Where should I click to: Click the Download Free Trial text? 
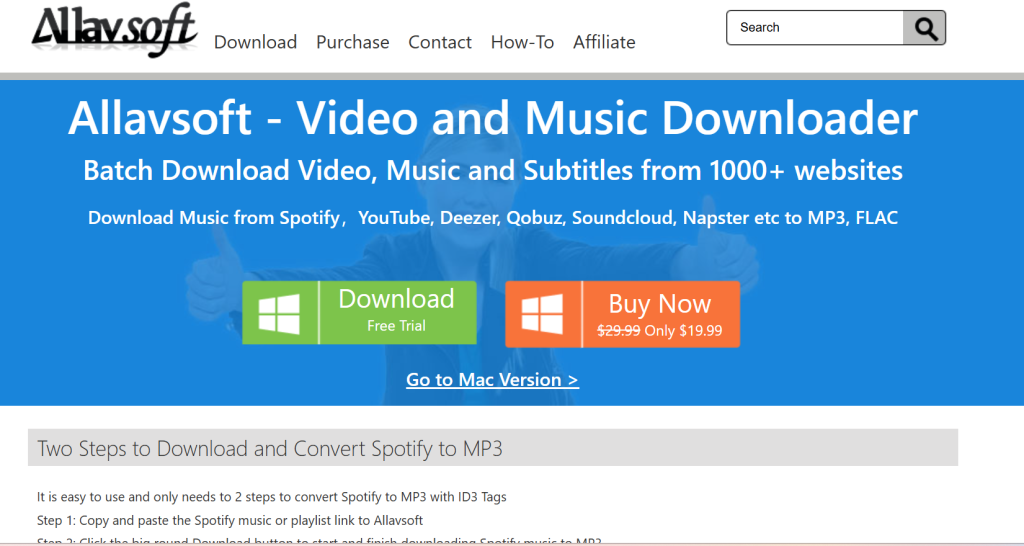pyautogui.click(x=396, y=310)
